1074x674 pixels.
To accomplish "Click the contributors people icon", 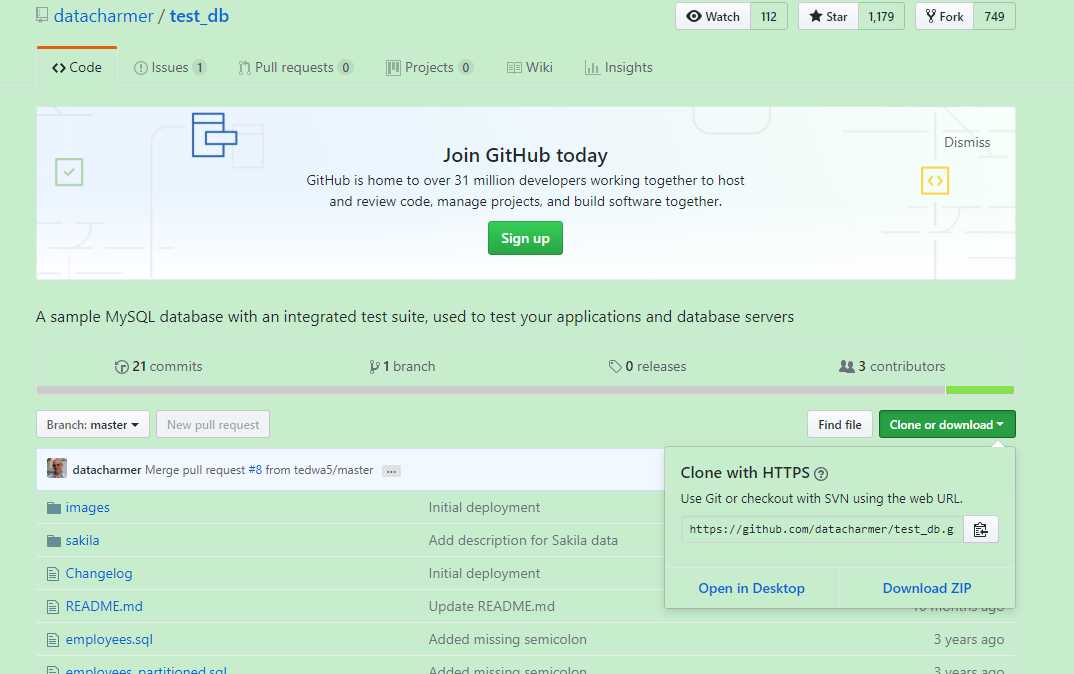I will pos(847,366).
